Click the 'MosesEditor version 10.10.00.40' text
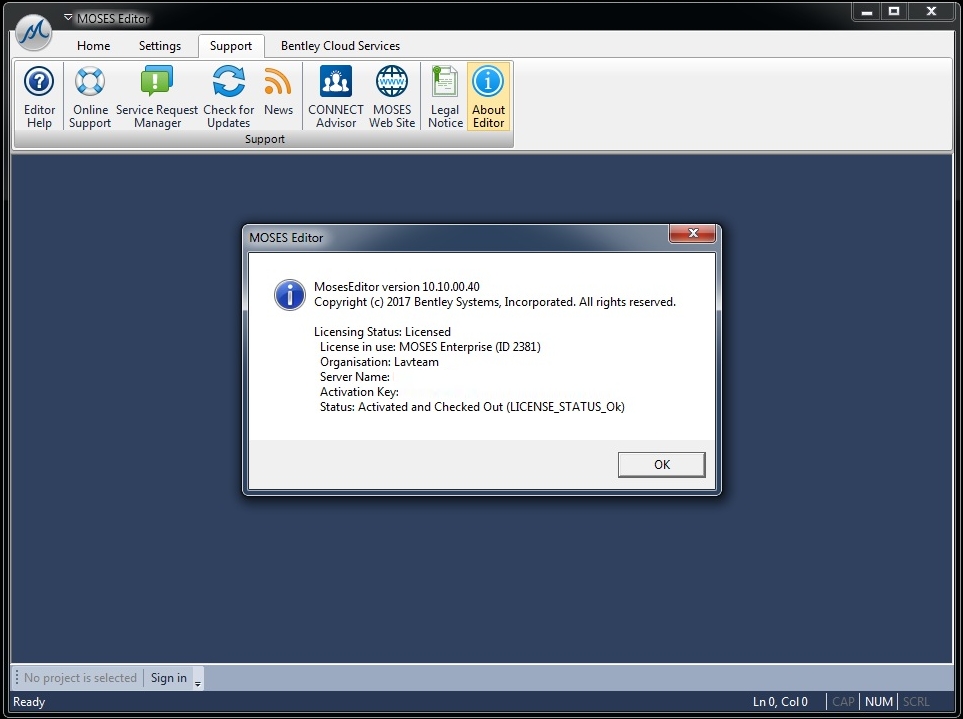Image resolution: width=963 pixels, height=719 pixels. pos(397,287)
